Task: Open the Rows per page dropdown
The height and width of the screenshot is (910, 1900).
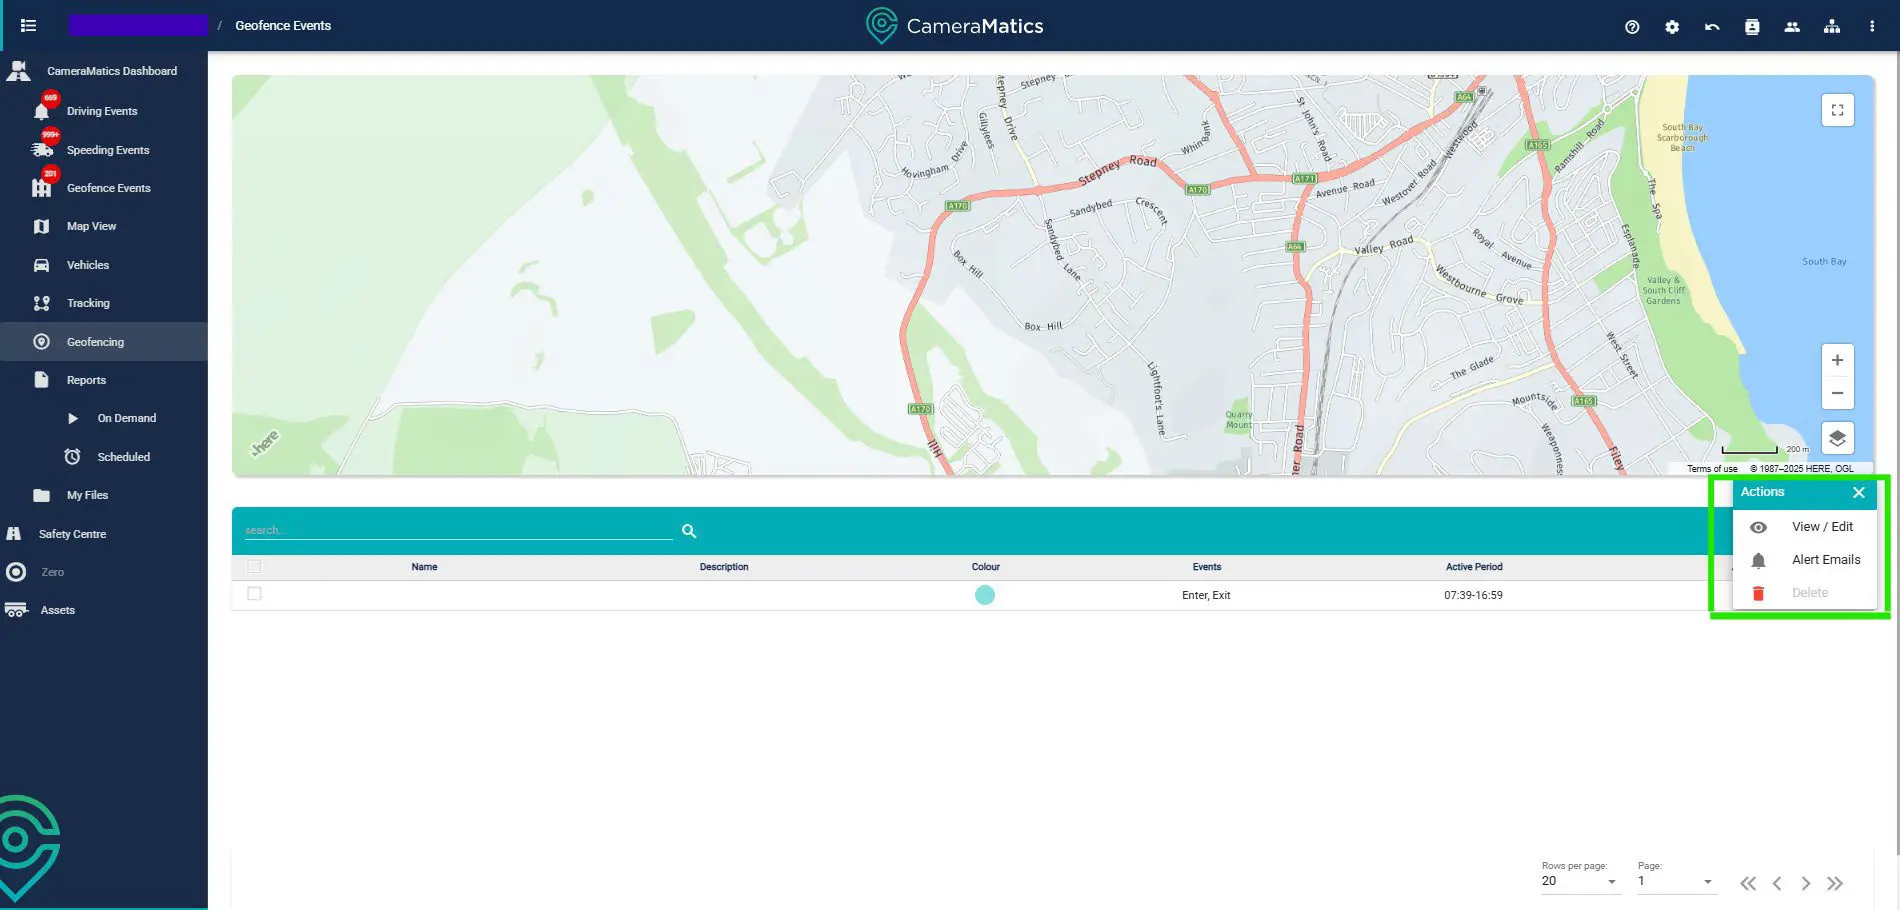Action: [1579, 881]
